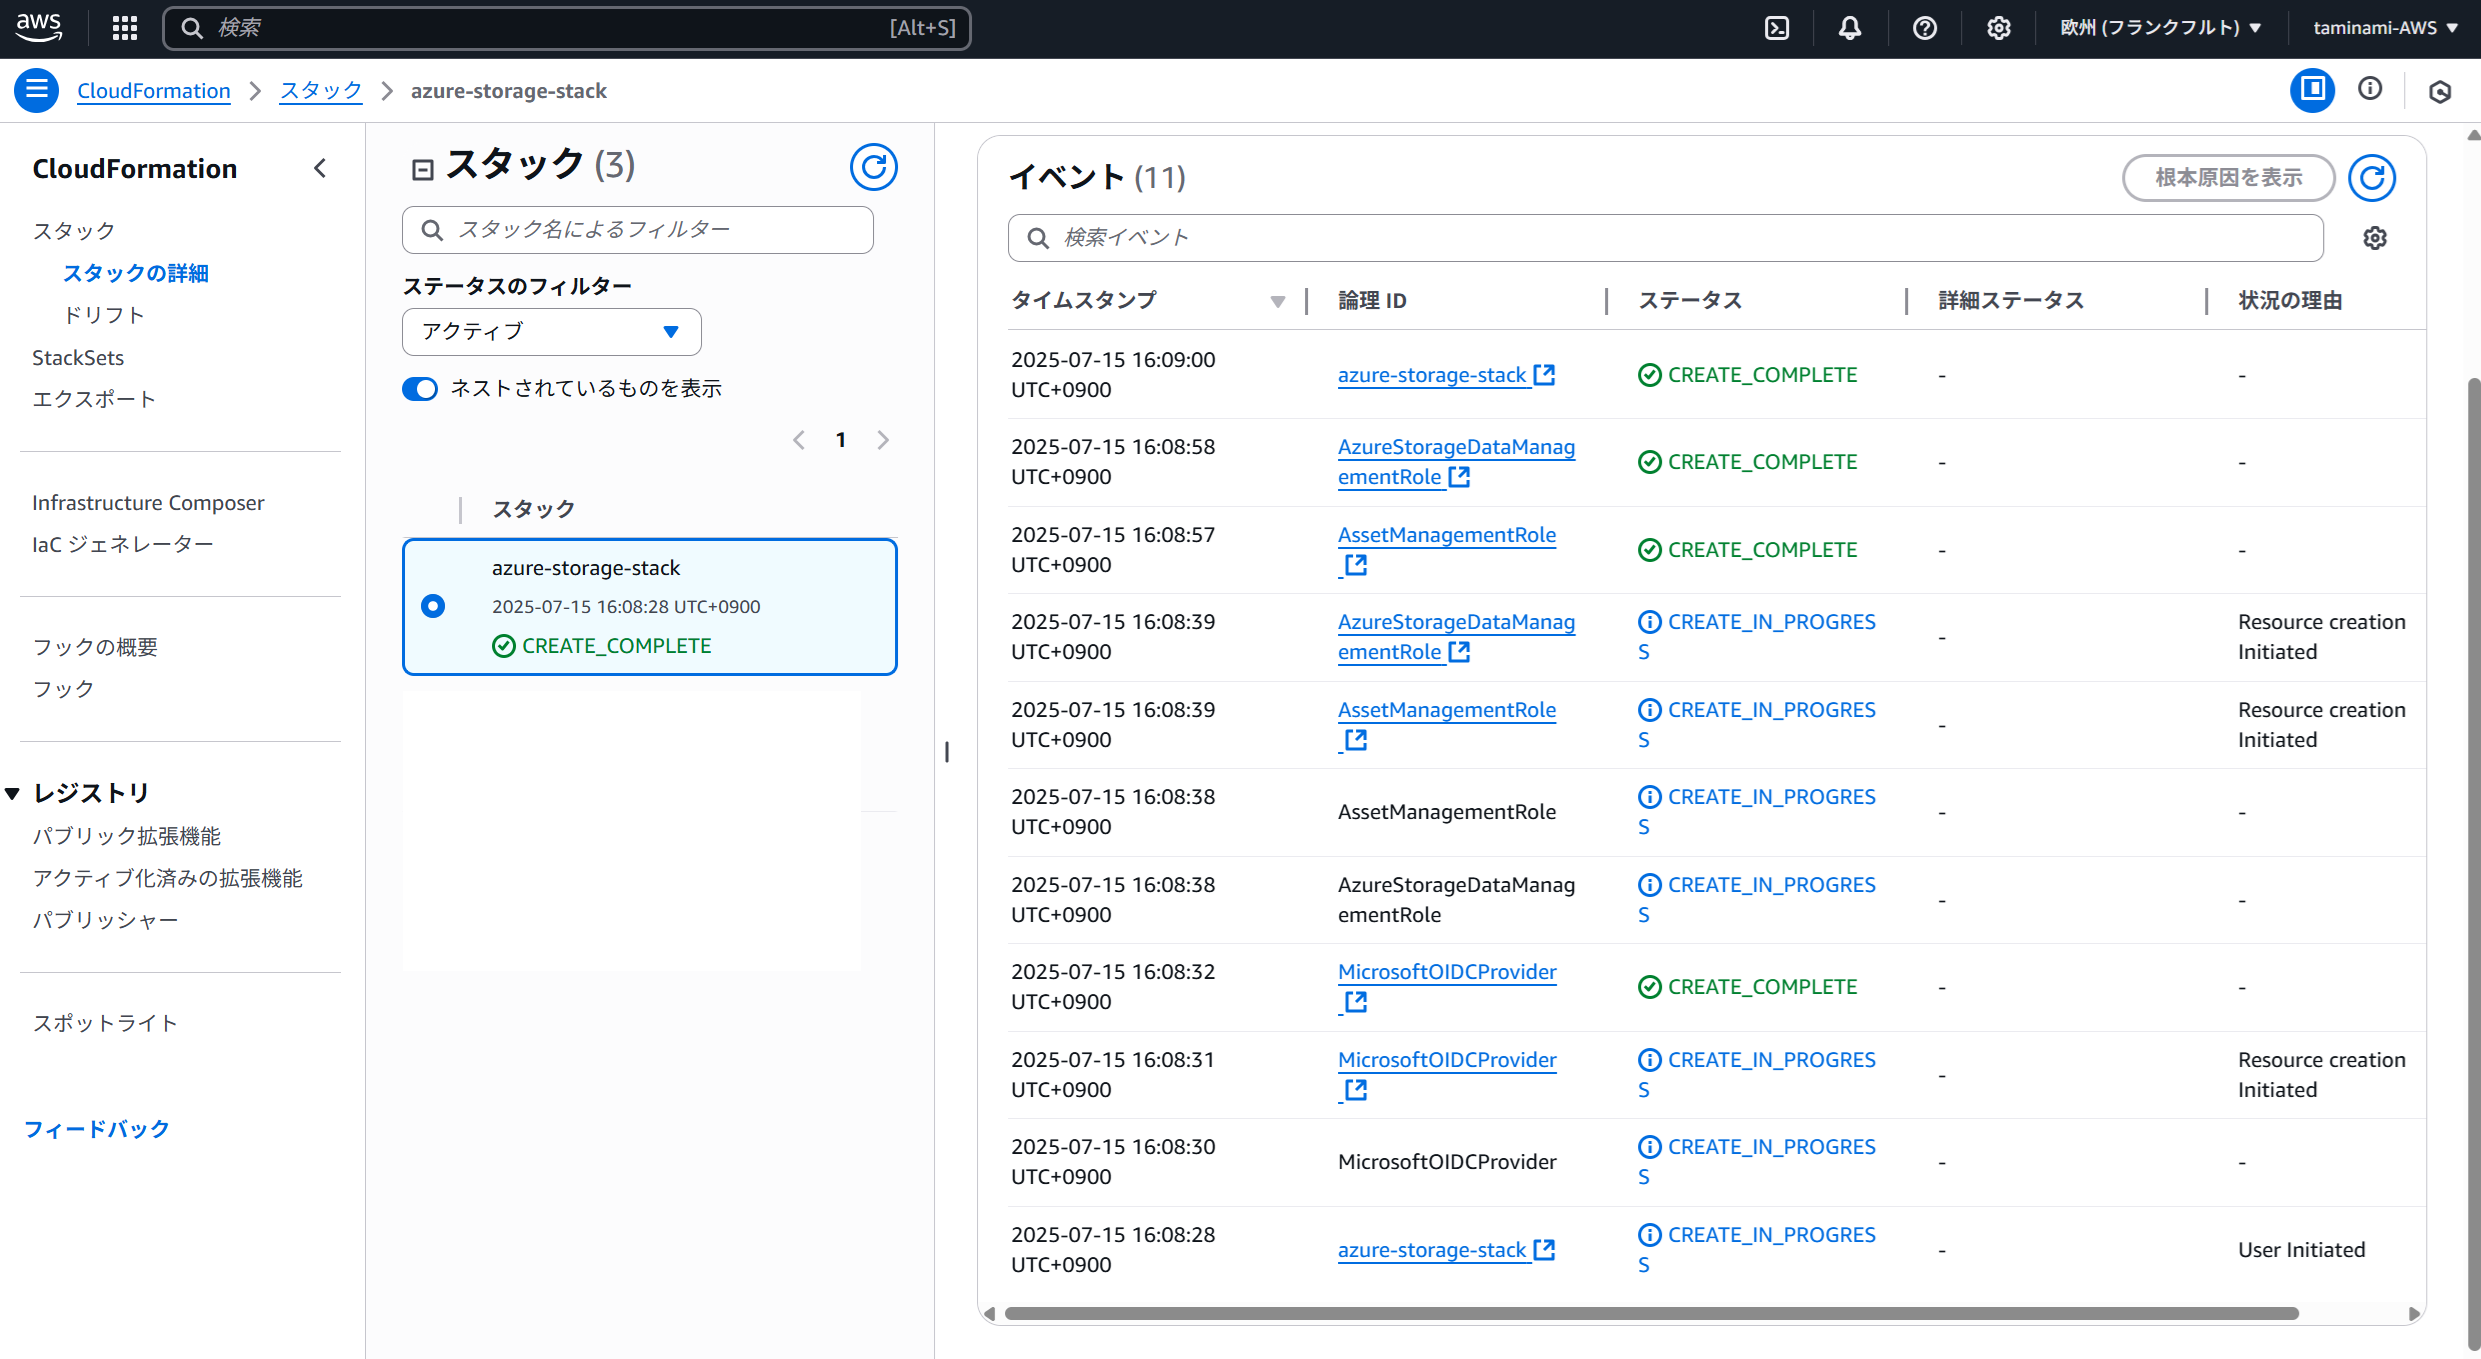Open アクティブ化済みの拡張機能 page
Image resolution: width=2481 pixels, height=1359 pixels.
(x=167, y=878)
